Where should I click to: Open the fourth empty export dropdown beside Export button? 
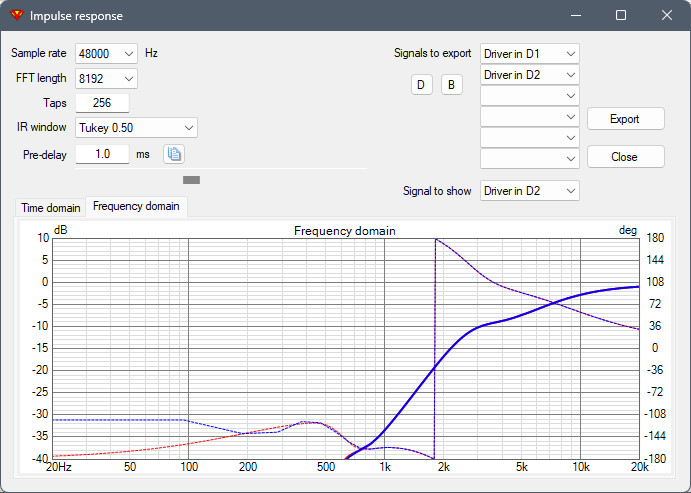pos(530,117)
